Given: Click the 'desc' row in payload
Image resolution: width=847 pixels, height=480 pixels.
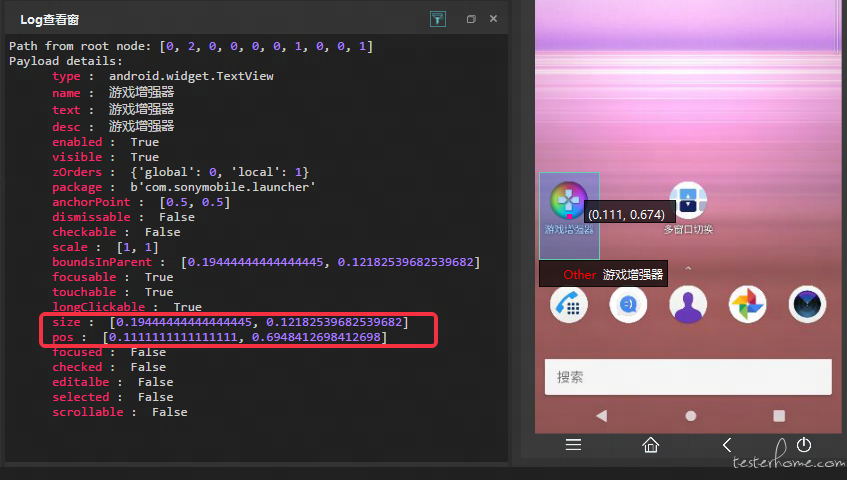Looking at the screenshot, I should click(113, 126).
